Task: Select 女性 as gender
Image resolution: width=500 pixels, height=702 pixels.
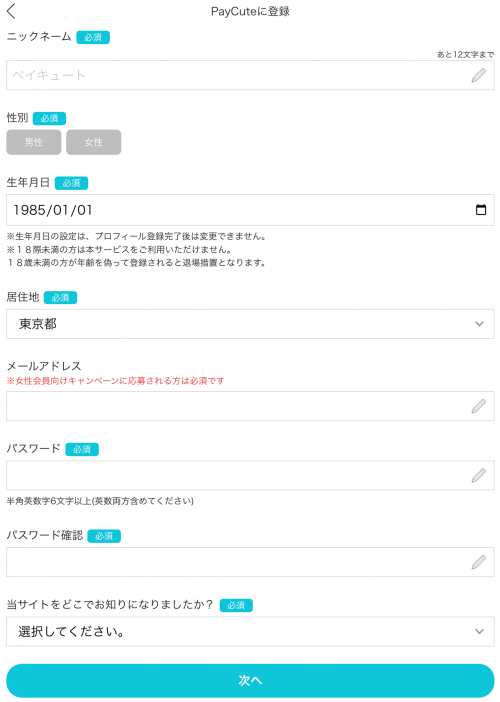Action: point(94,142)
